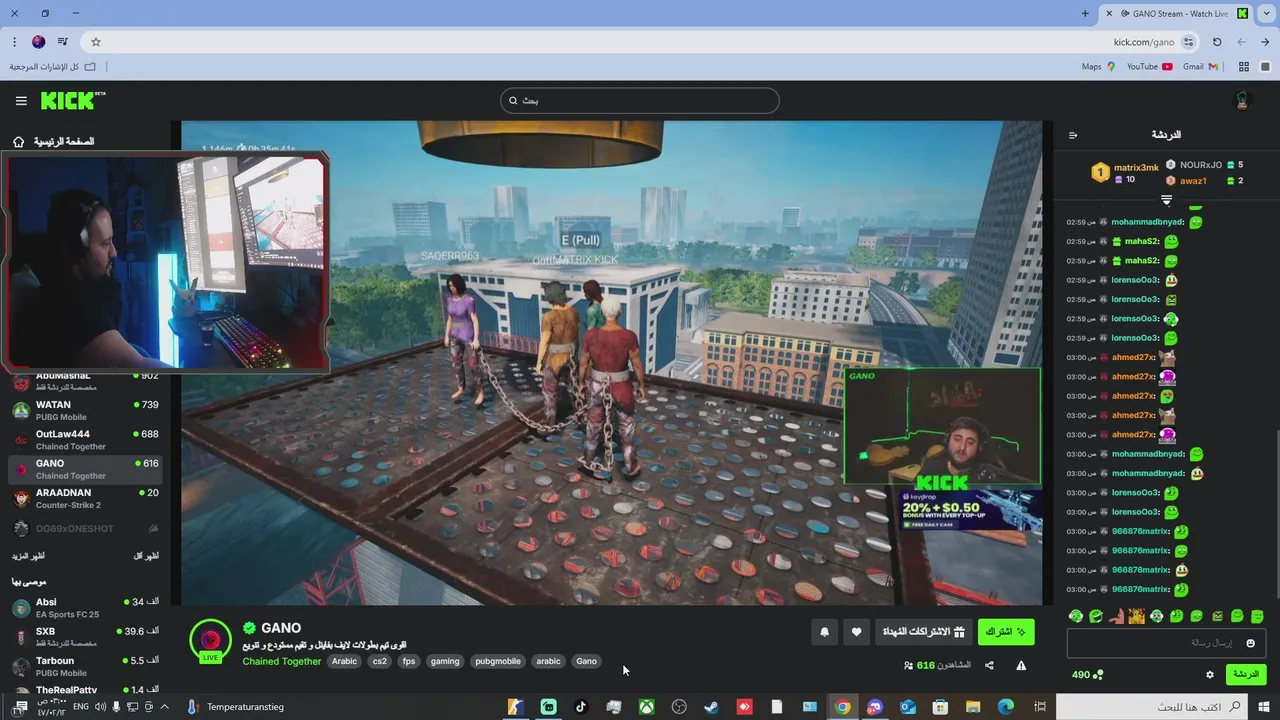The image size is (1280, 720).
Task: Bookmark page with star icon
Action: pyautogui.click(x=96, y=42)
